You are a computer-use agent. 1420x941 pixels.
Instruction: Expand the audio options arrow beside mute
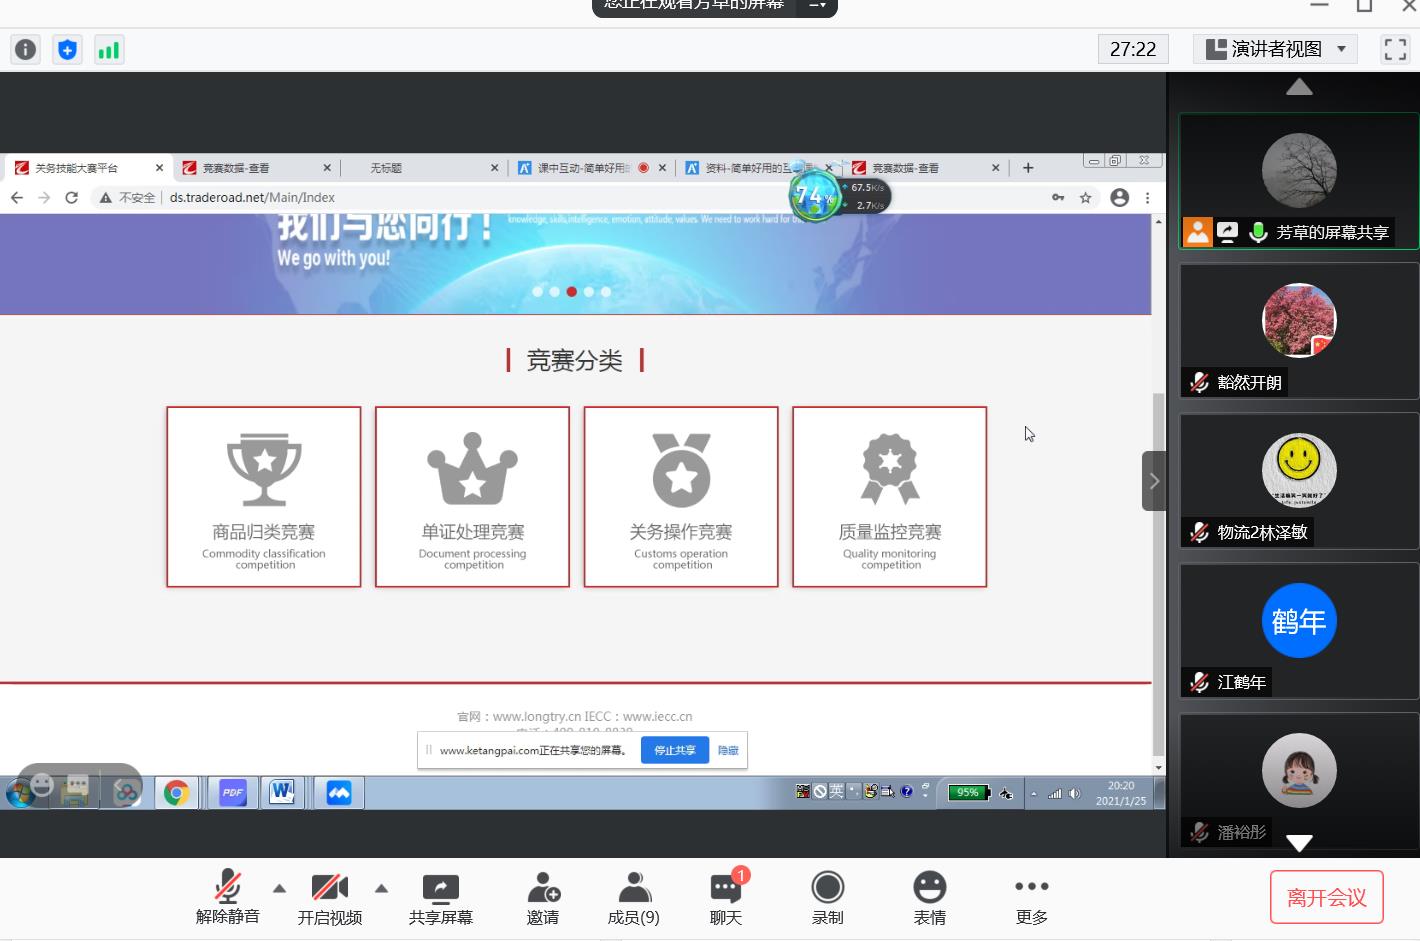(x=280, y=888)
